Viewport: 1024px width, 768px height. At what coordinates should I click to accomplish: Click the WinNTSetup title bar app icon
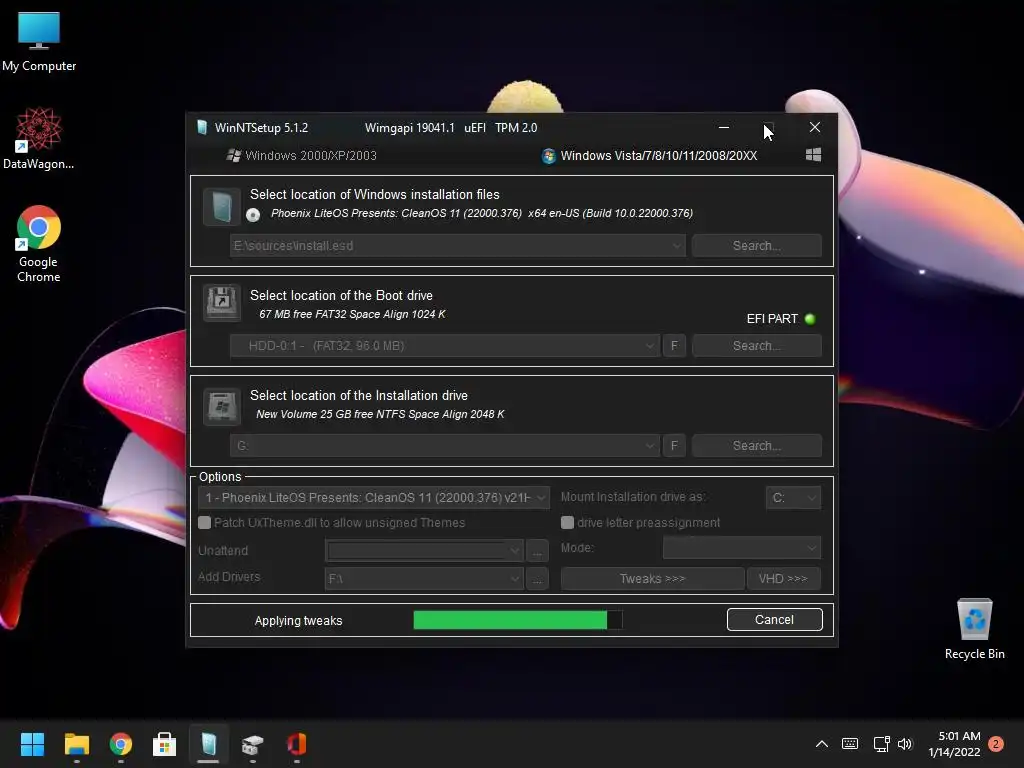202,127
